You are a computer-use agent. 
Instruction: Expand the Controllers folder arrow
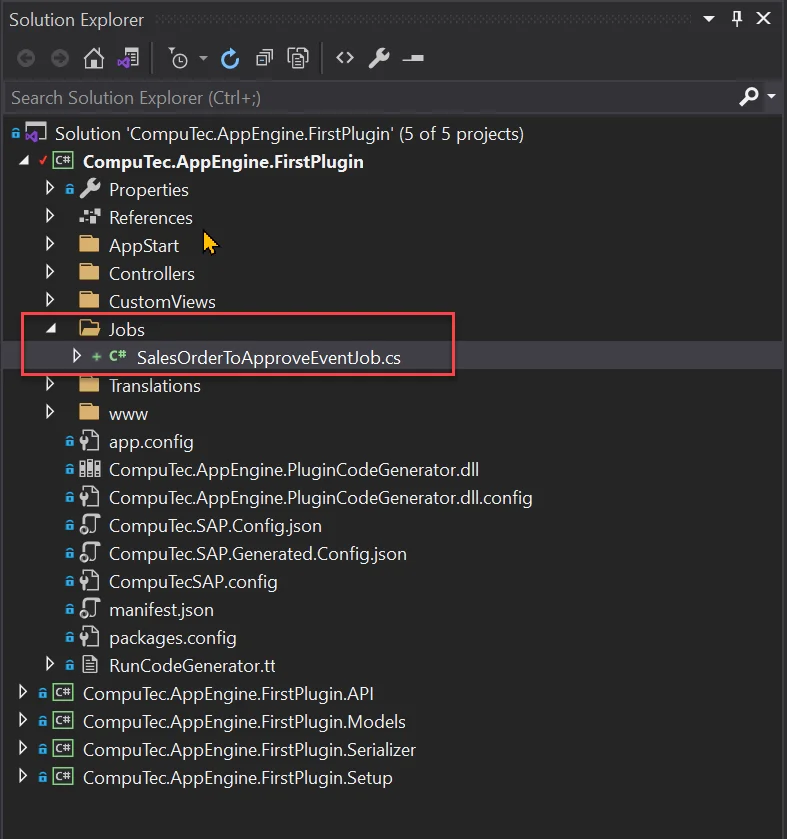(x=51, y=273)
